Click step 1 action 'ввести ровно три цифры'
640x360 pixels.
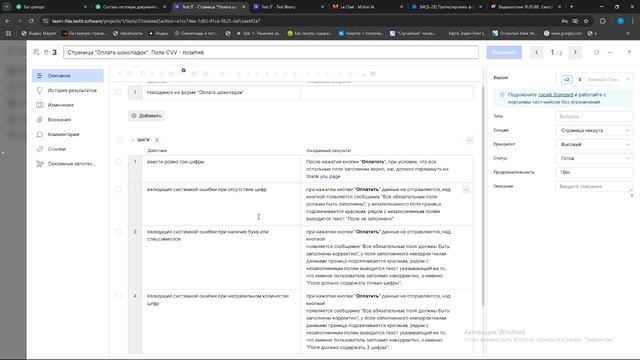(176, 162)
